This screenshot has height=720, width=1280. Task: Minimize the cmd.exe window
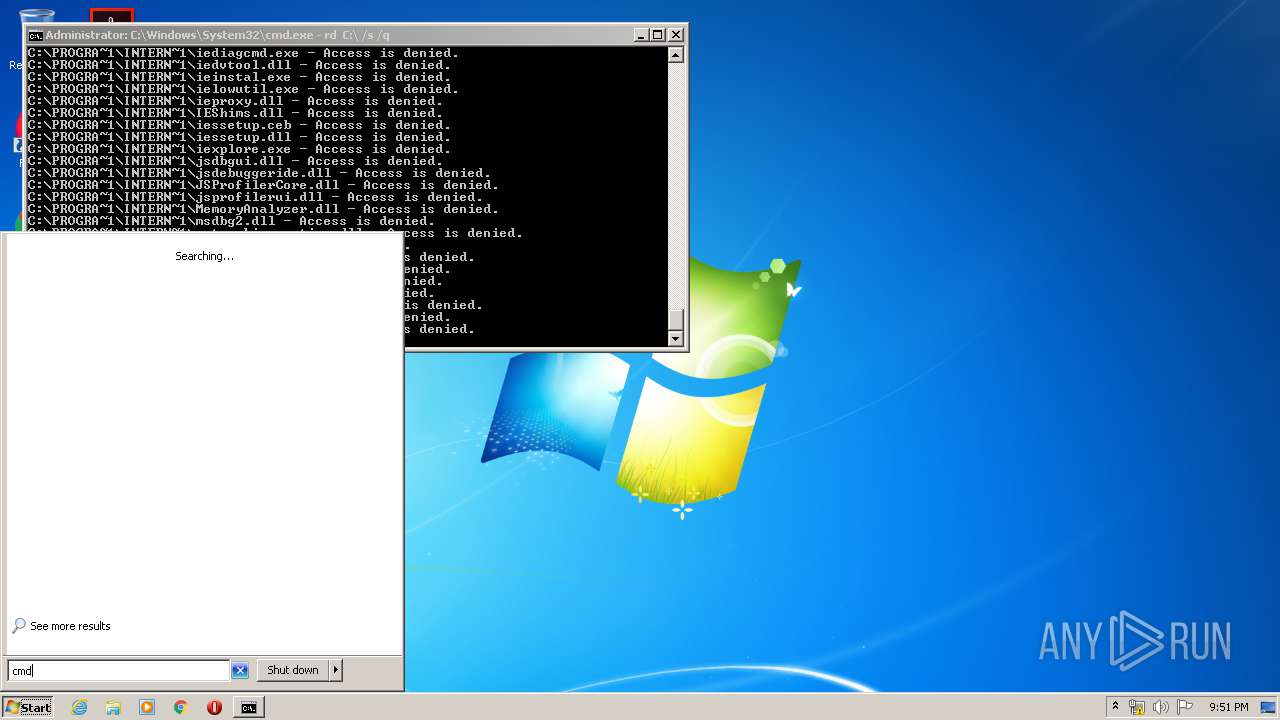coord(641,35)
